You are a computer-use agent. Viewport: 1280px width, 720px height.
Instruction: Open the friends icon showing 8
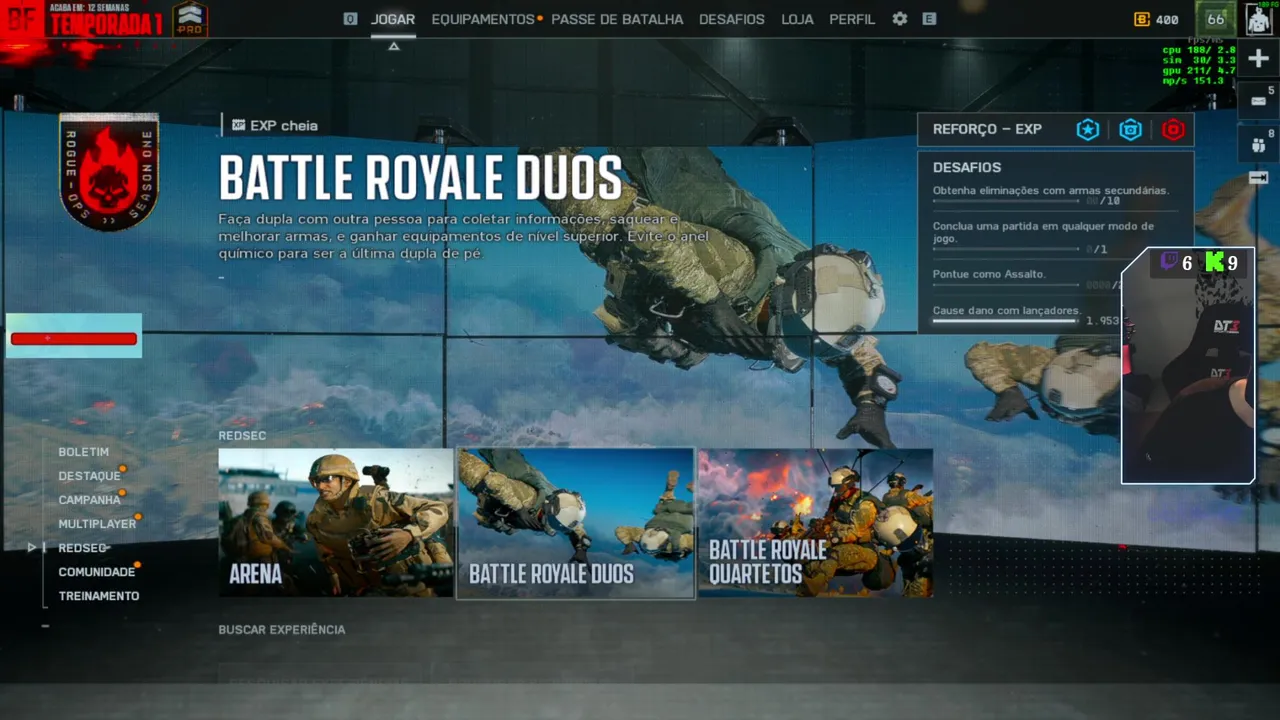coord(1258,144)
